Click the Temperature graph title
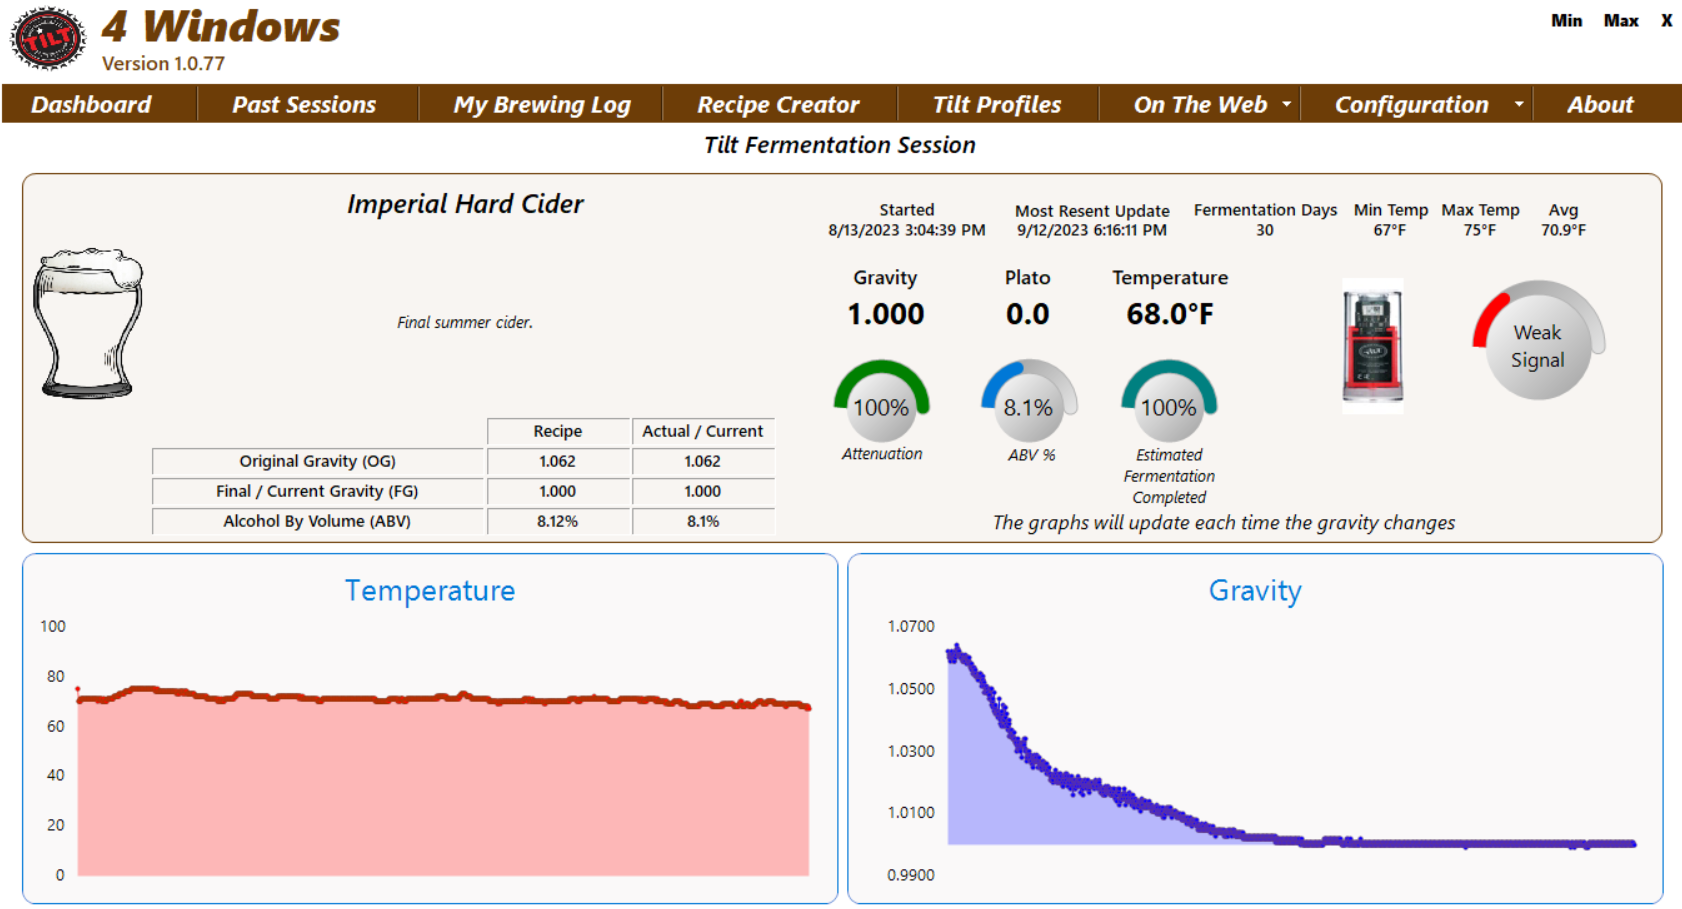 tap(430, 590)
